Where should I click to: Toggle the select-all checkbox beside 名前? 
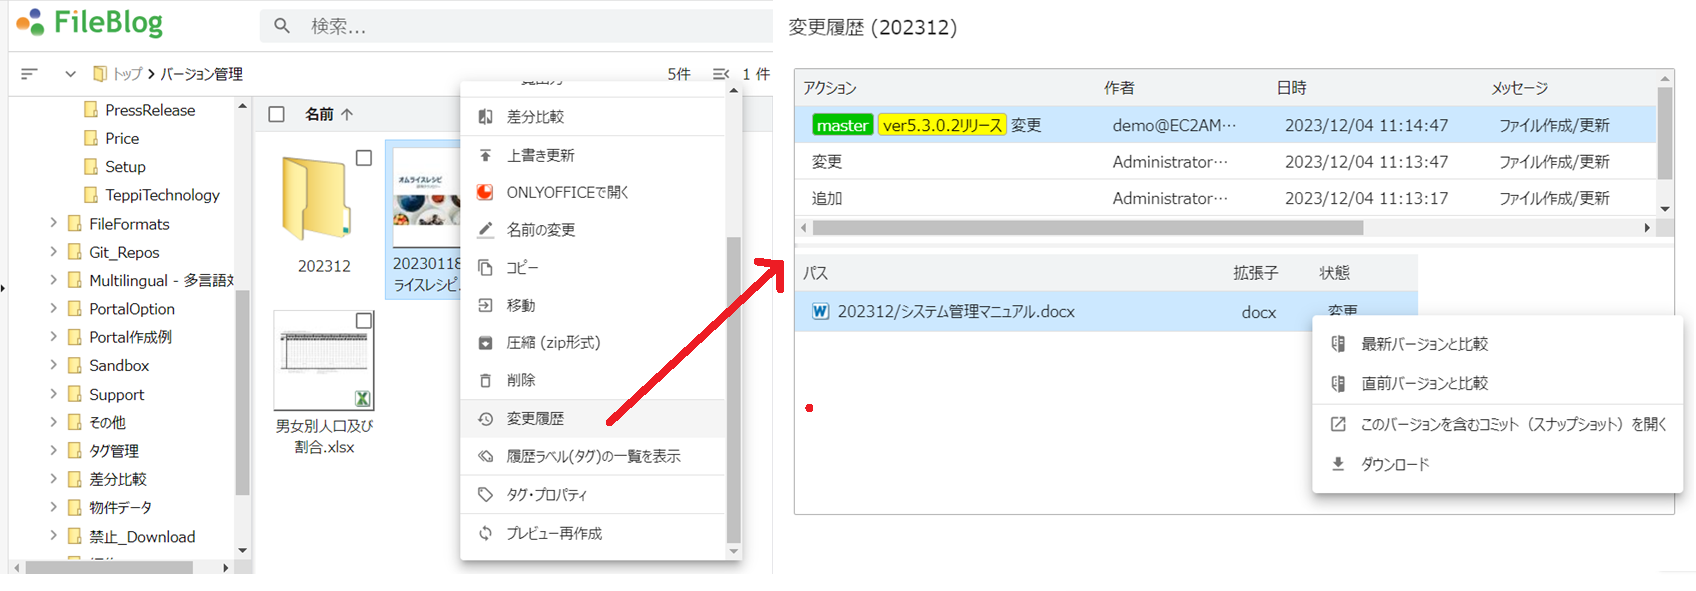(277, 115)
